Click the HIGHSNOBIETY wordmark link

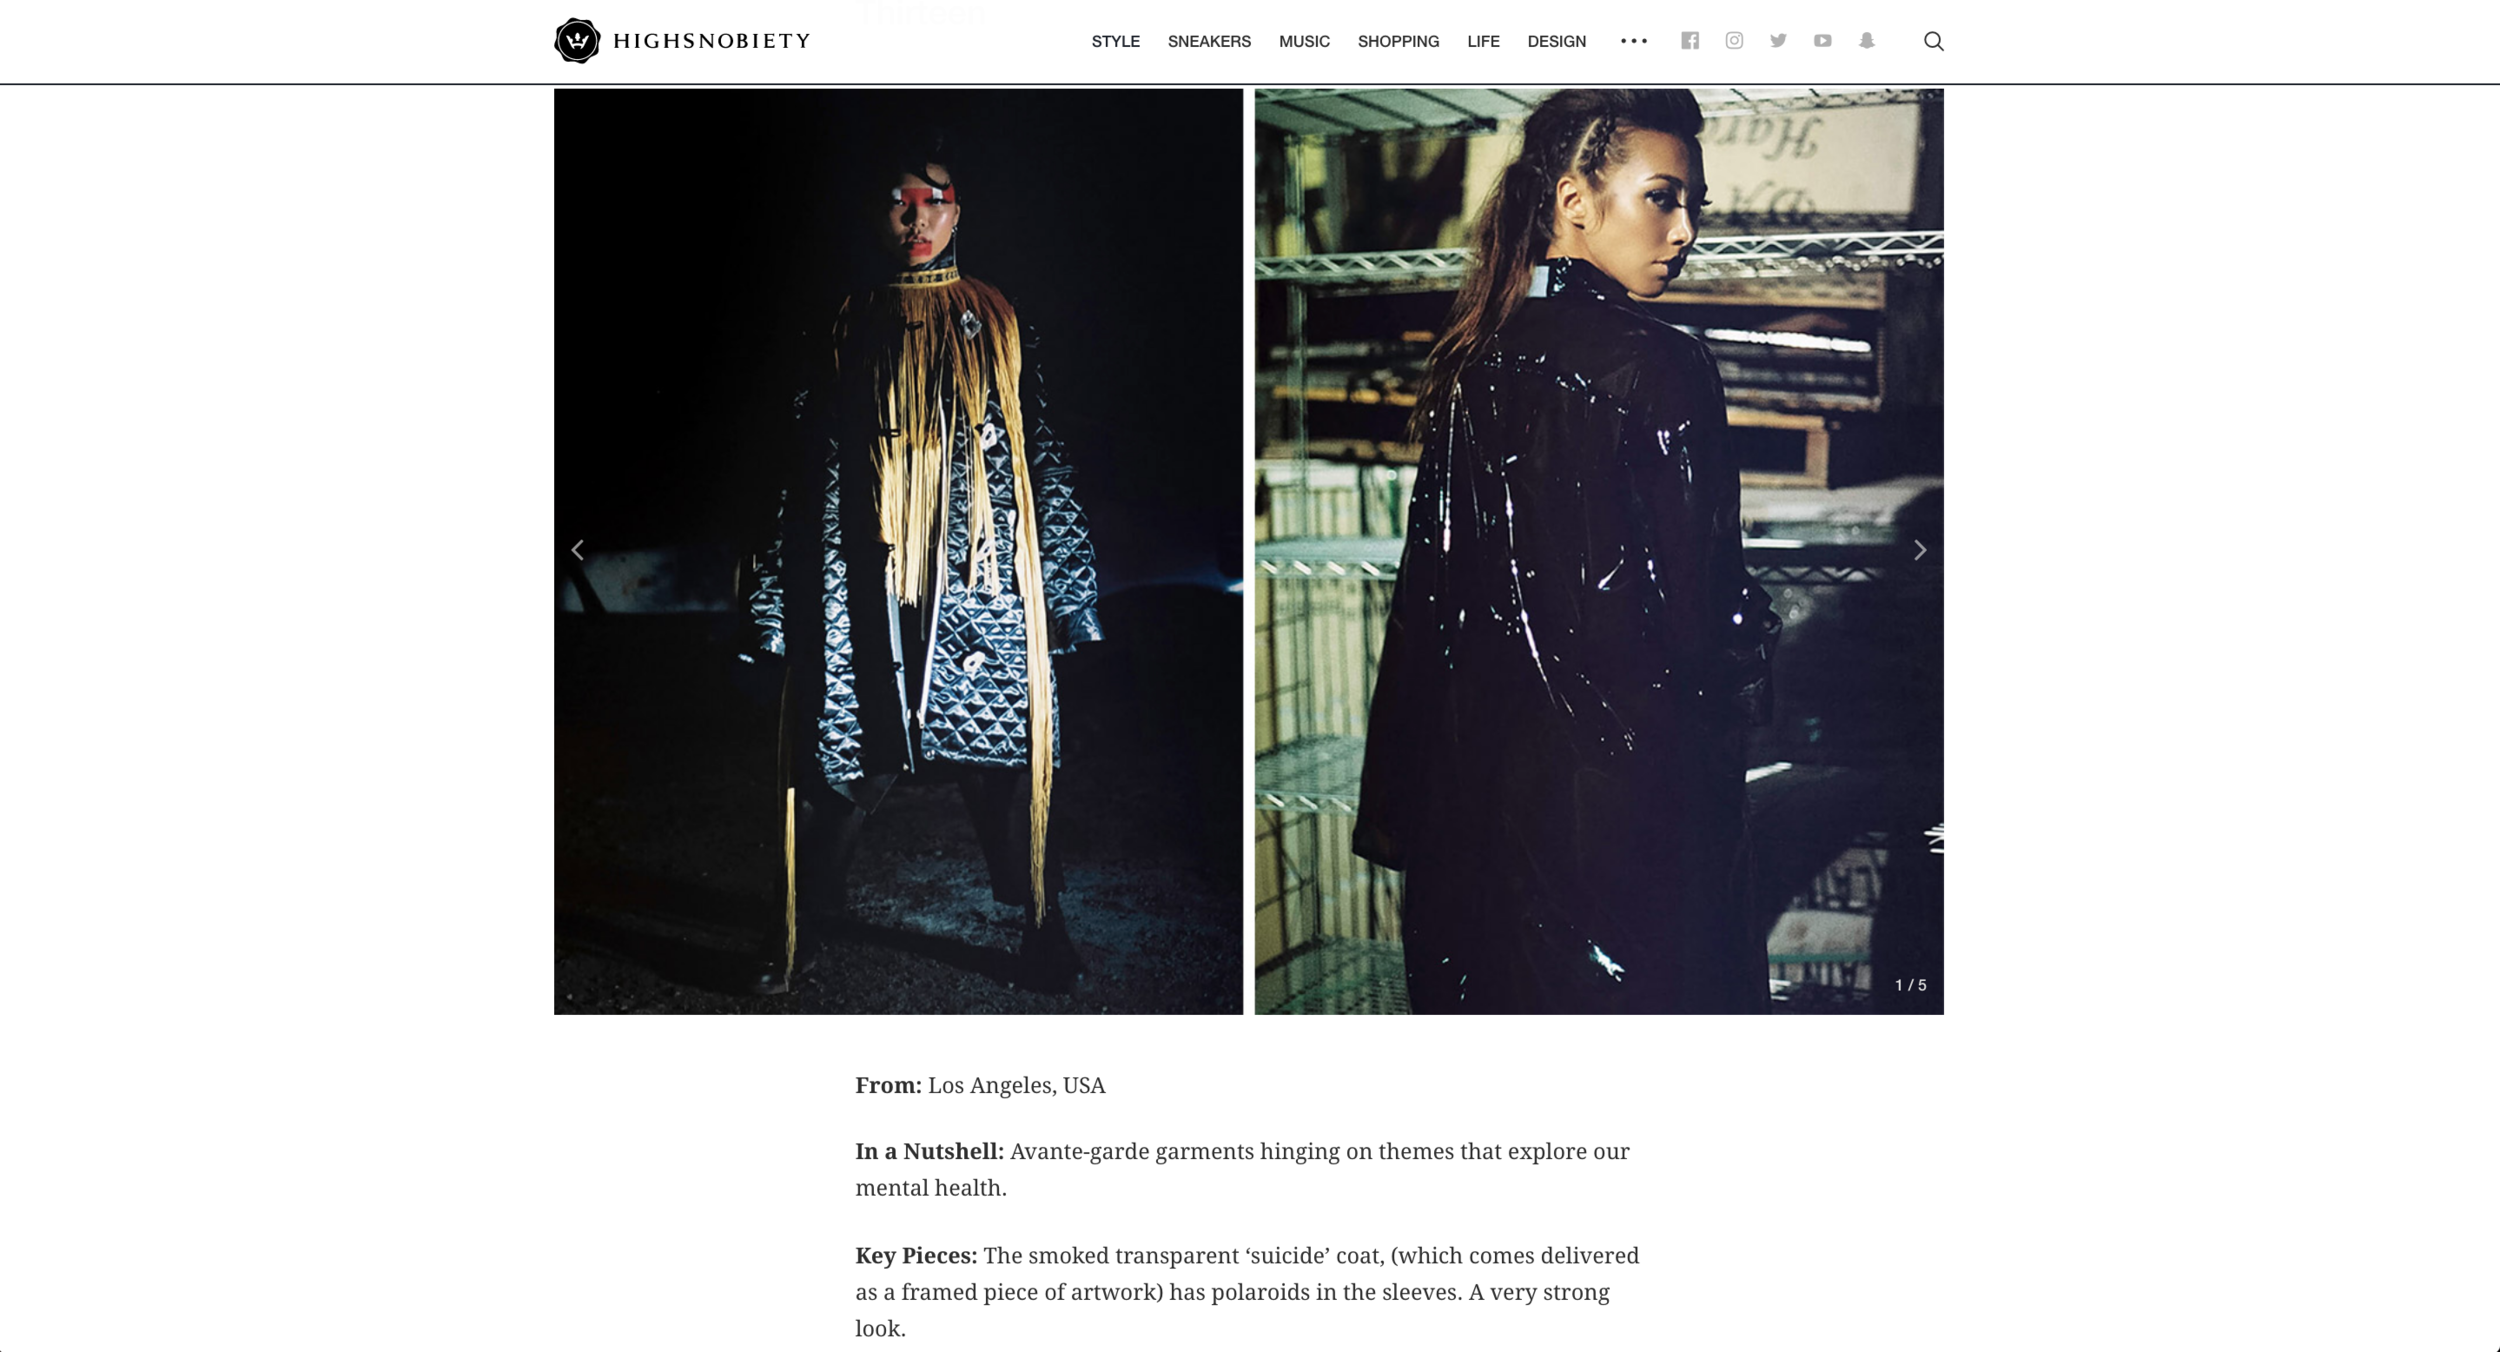(711, 41)
